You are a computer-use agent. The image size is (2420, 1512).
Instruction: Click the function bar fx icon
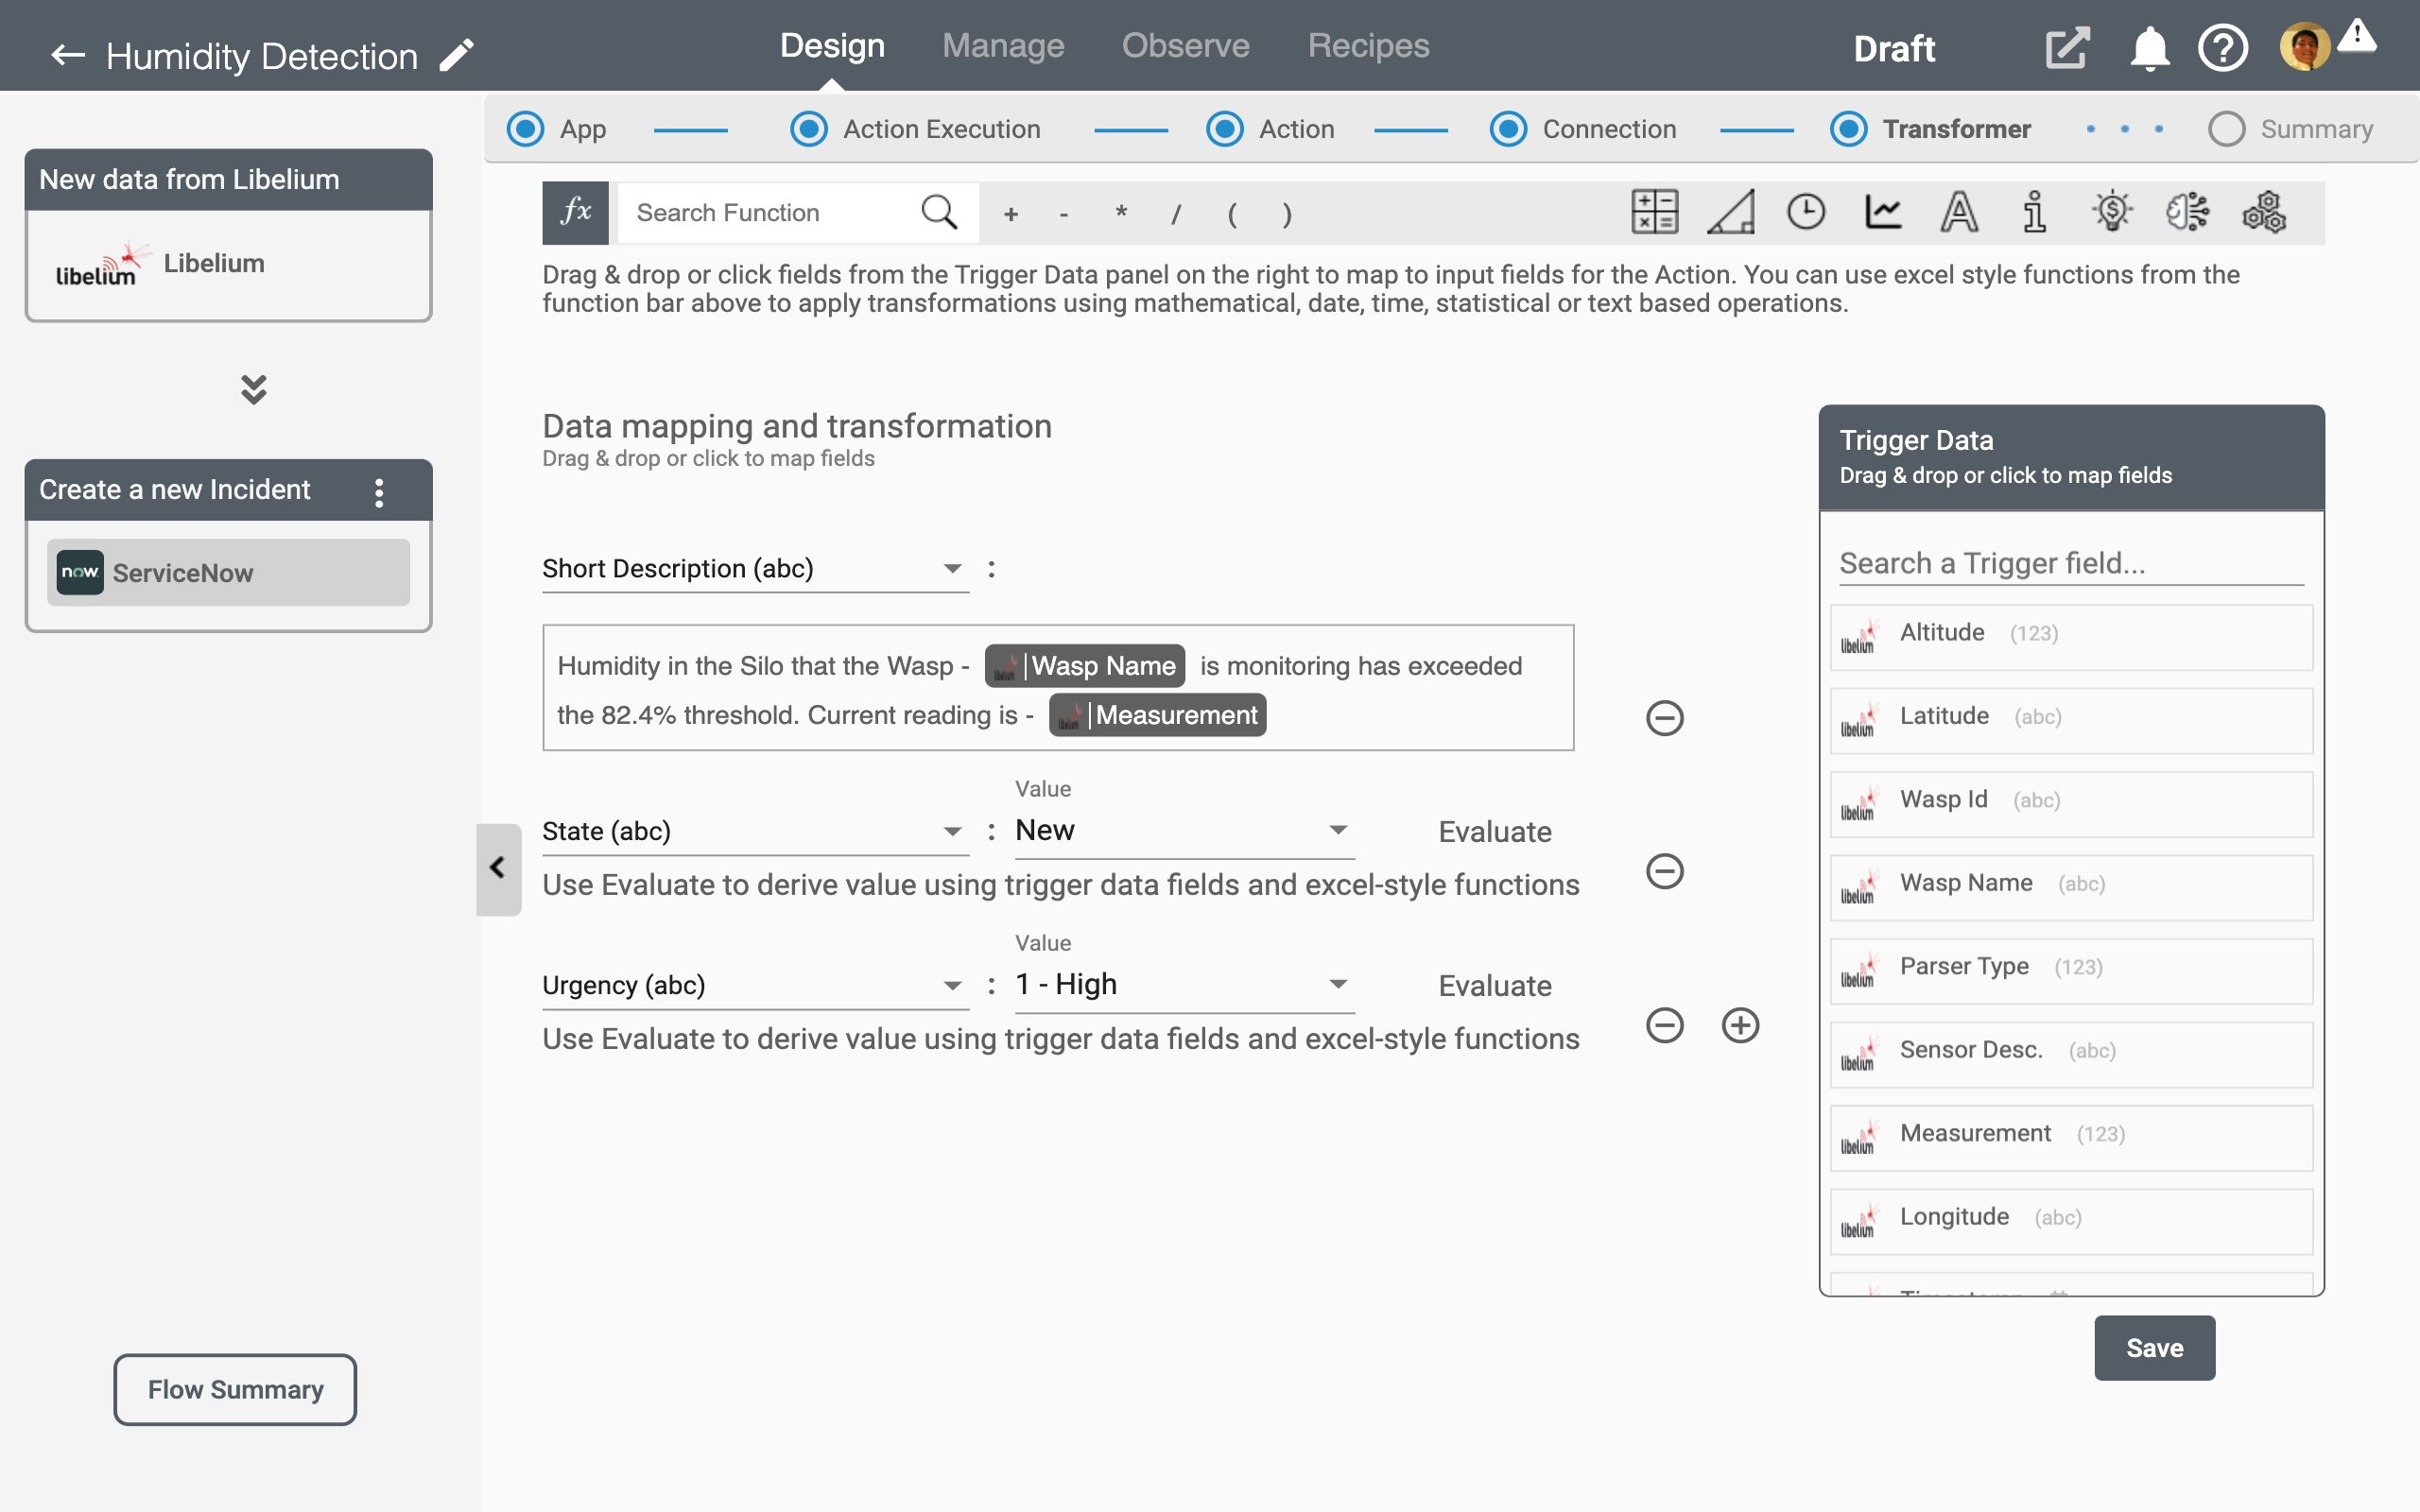[x=575, y=211]
